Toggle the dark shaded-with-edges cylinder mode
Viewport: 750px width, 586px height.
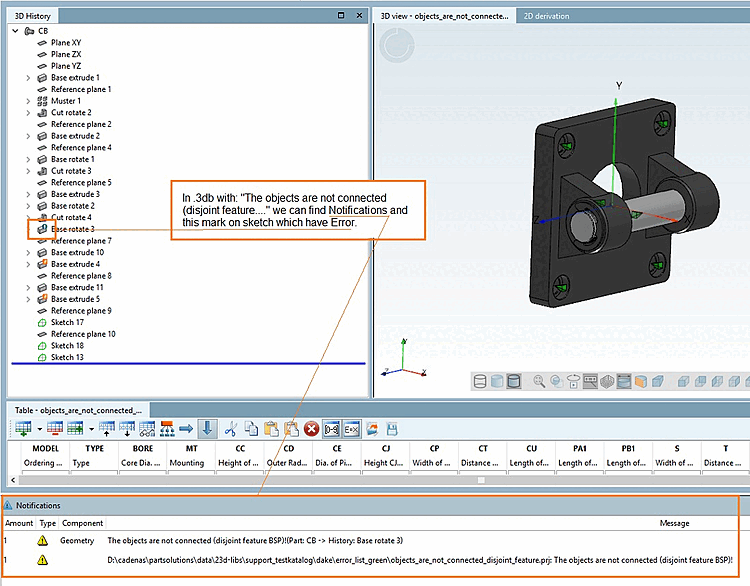click(x=514, y=381)
